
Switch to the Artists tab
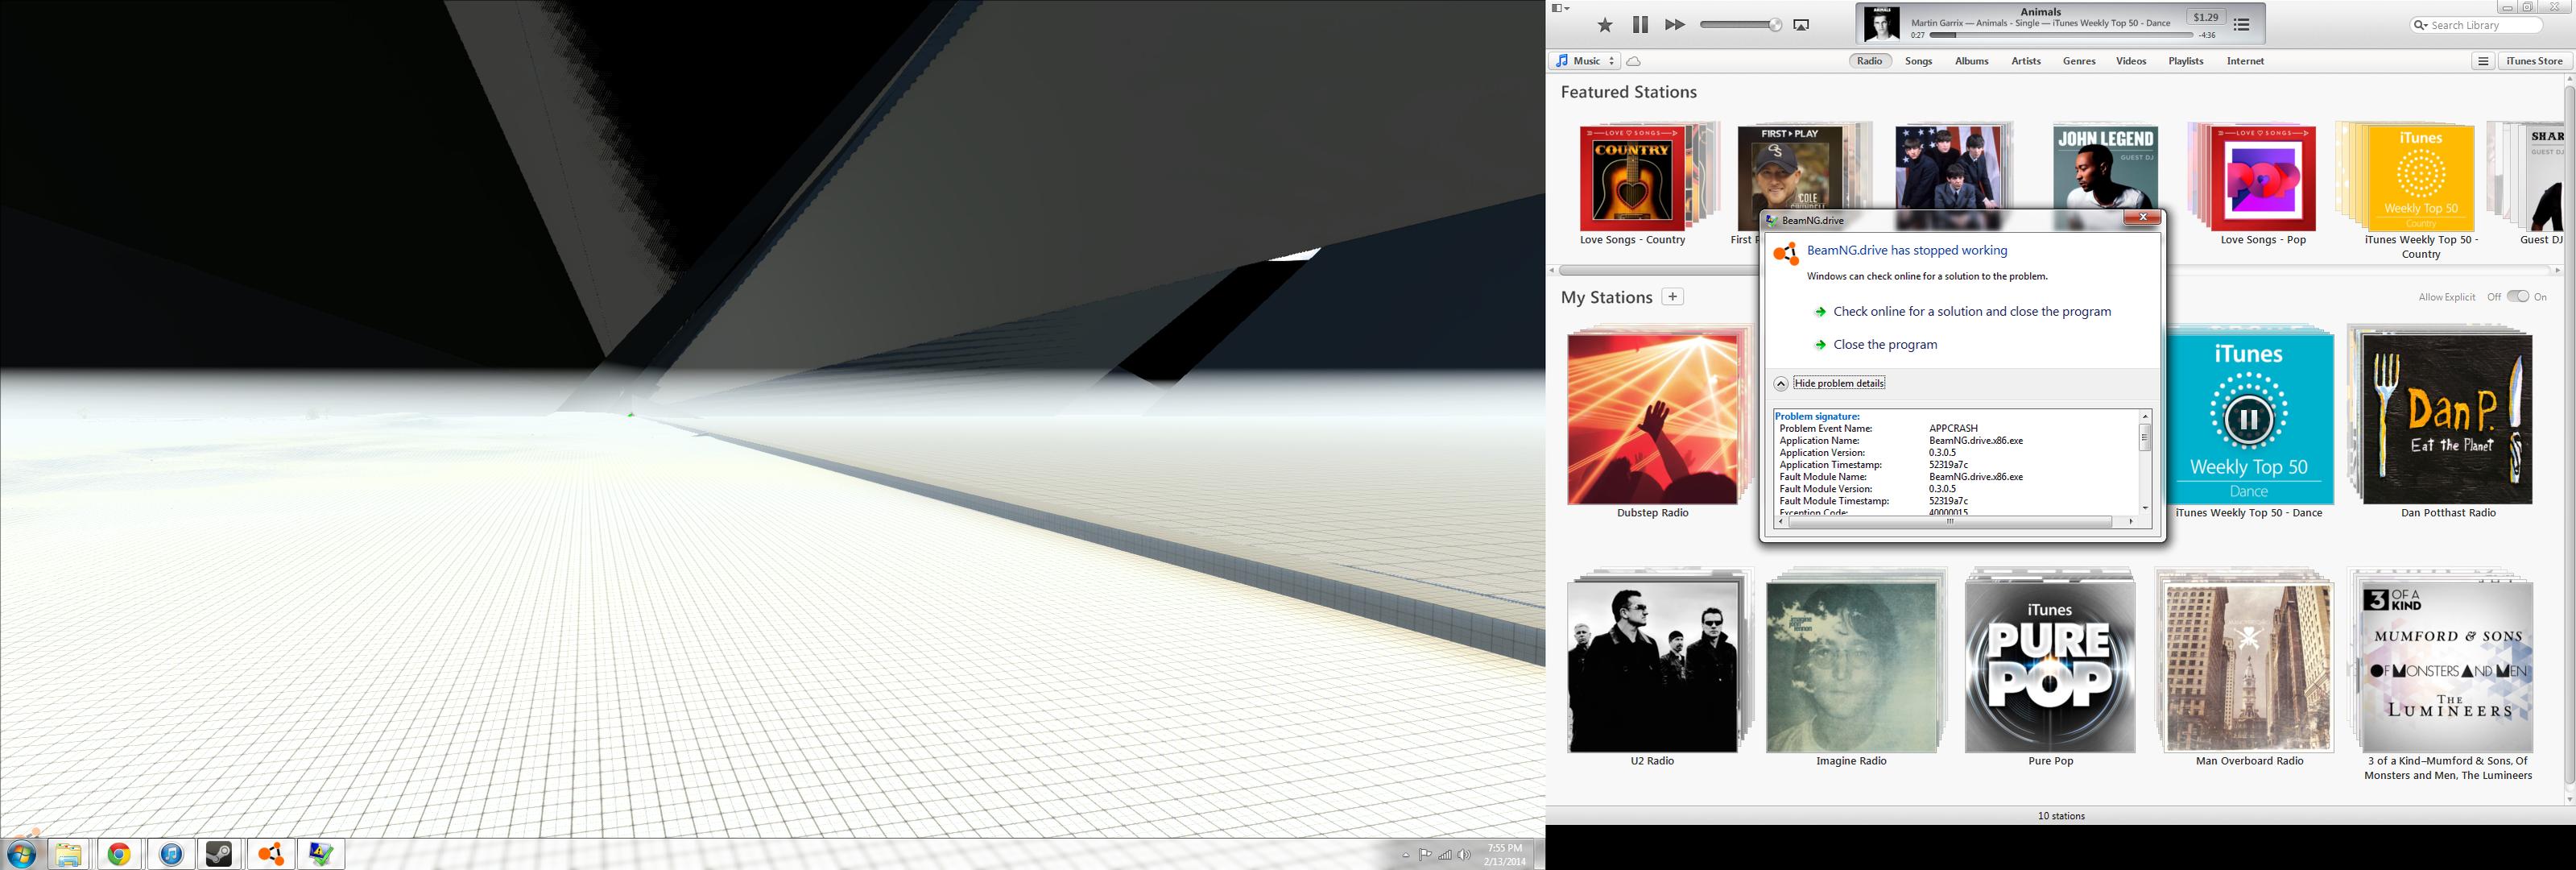tap(2026, 61)
